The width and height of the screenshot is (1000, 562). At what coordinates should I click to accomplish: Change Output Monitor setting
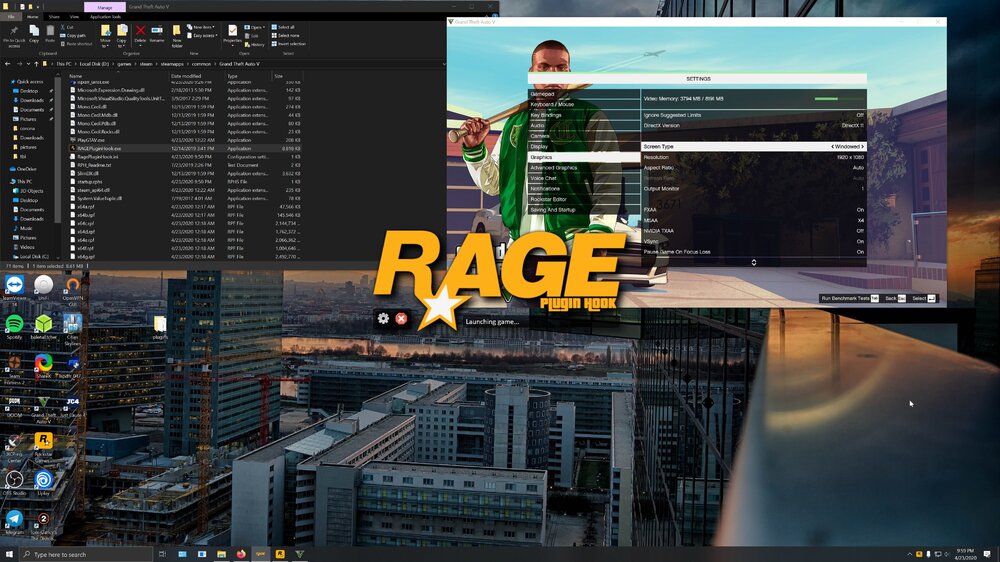(753, 189)
